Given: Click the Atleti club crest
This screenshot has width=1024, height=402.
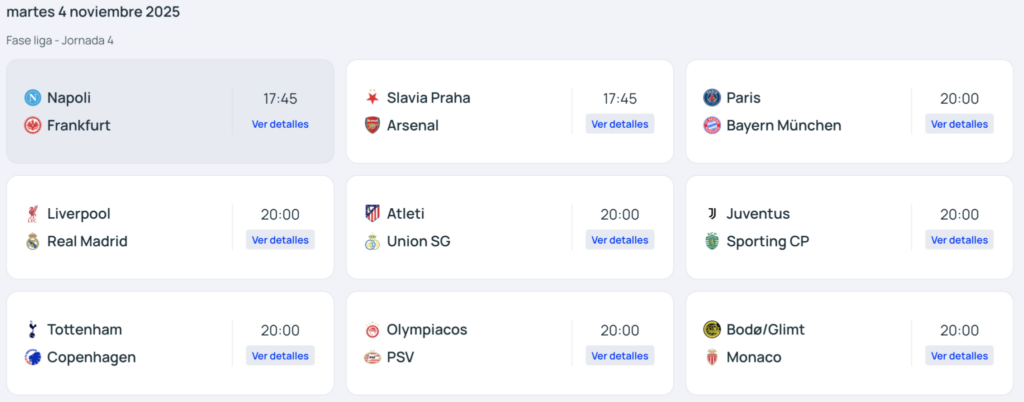Looking at the screenshot, I should pyautogui.click(x=372, y=214).
